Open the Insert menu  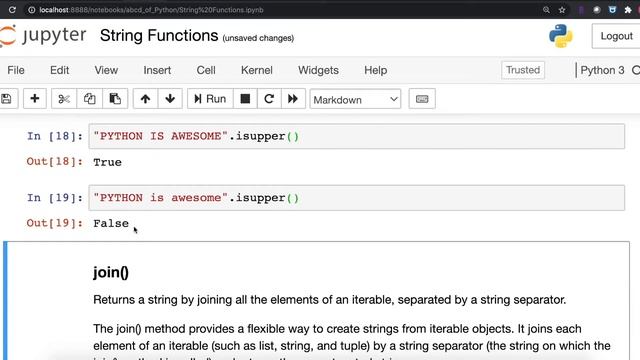click(x=157, y=70)
